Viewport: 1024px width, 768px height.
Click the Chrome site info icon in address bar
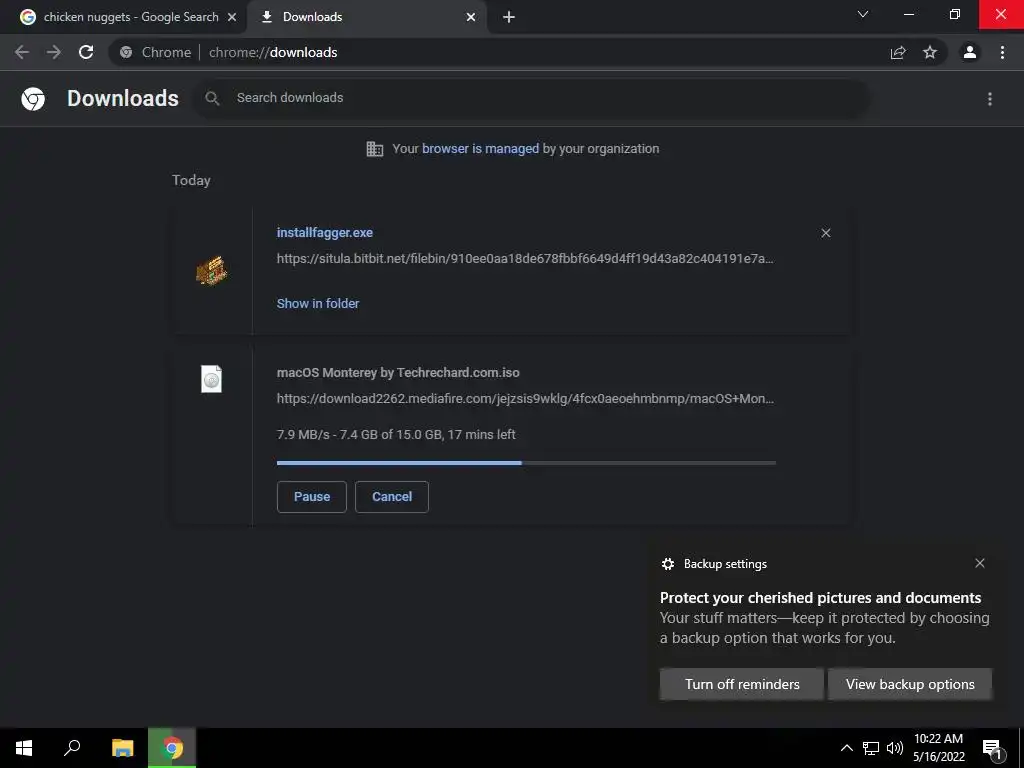(x=126, y=52)
